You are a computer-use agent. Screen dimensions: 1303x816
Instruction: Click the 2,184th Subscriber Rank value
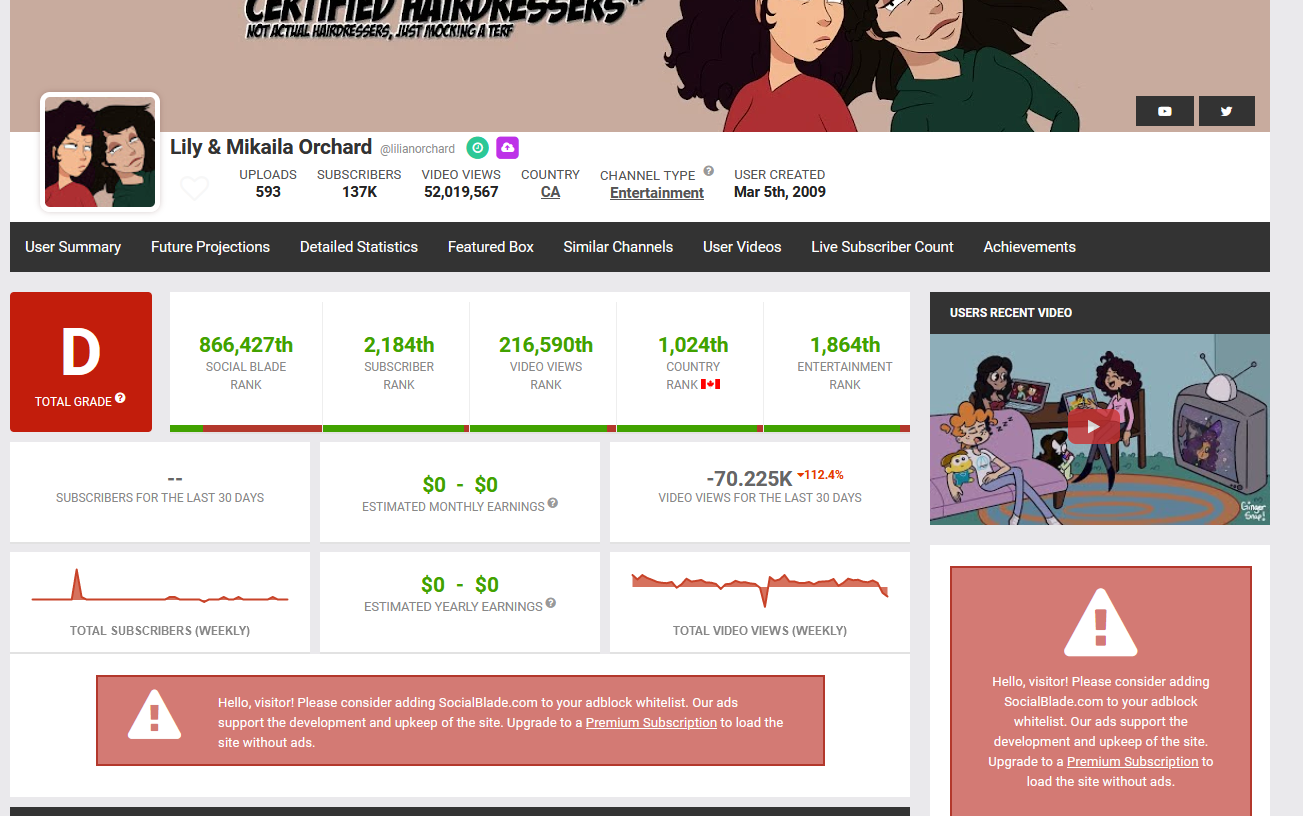[399, 345]
